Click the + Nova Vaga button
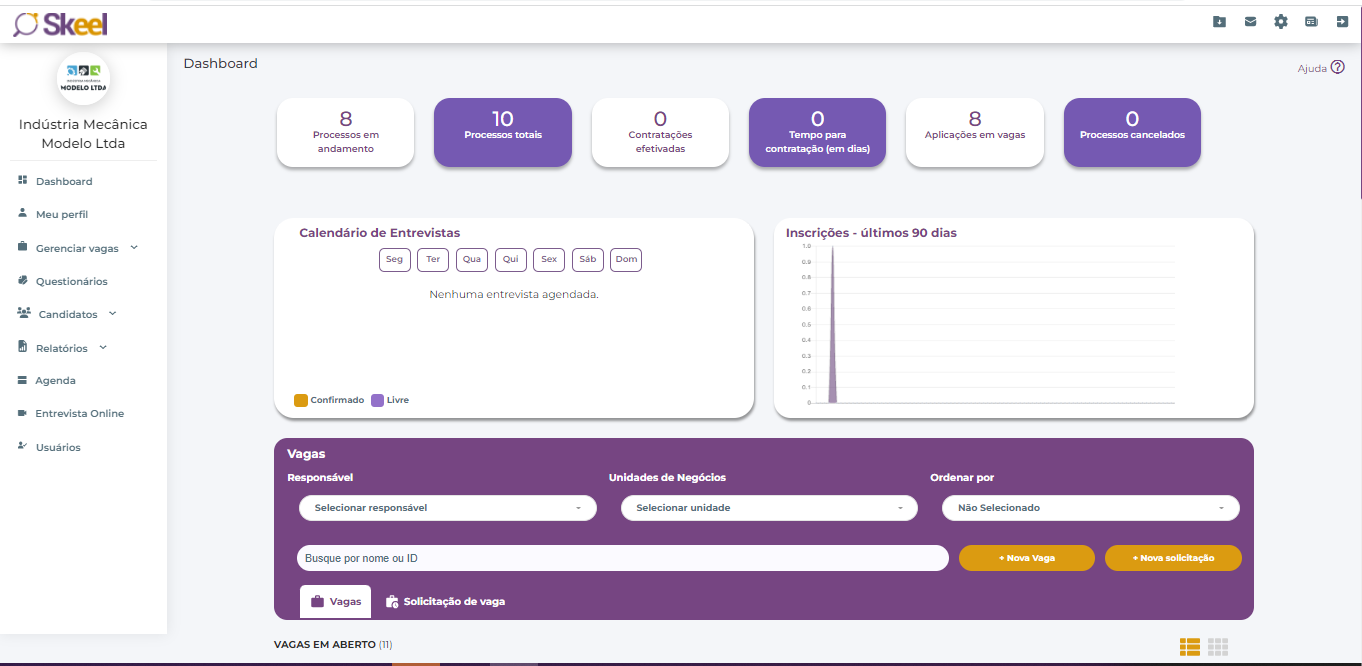This screenshot has width=1362, height=666. (1026, 558)
